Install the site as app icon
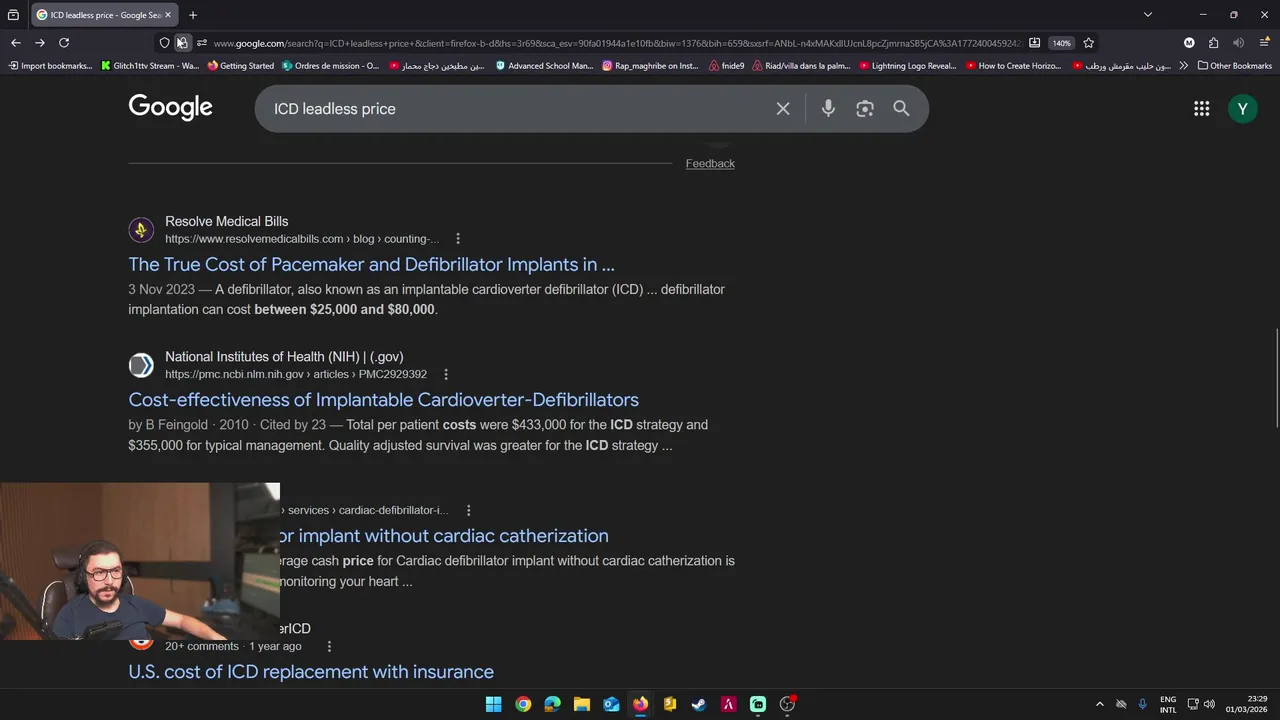This screenshot has height=720, width=1280. pos(1035,43)
